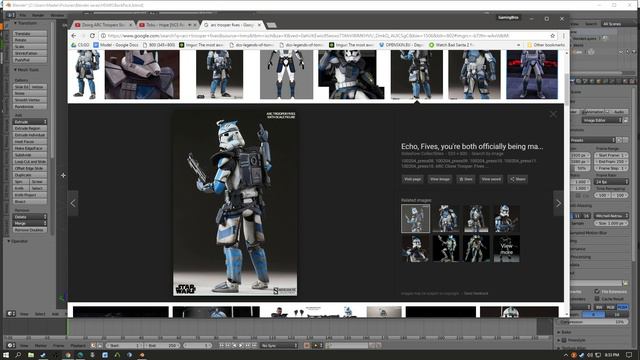Open File Explorer from the taskbar

pyautogui.click(x=31, y=355)
